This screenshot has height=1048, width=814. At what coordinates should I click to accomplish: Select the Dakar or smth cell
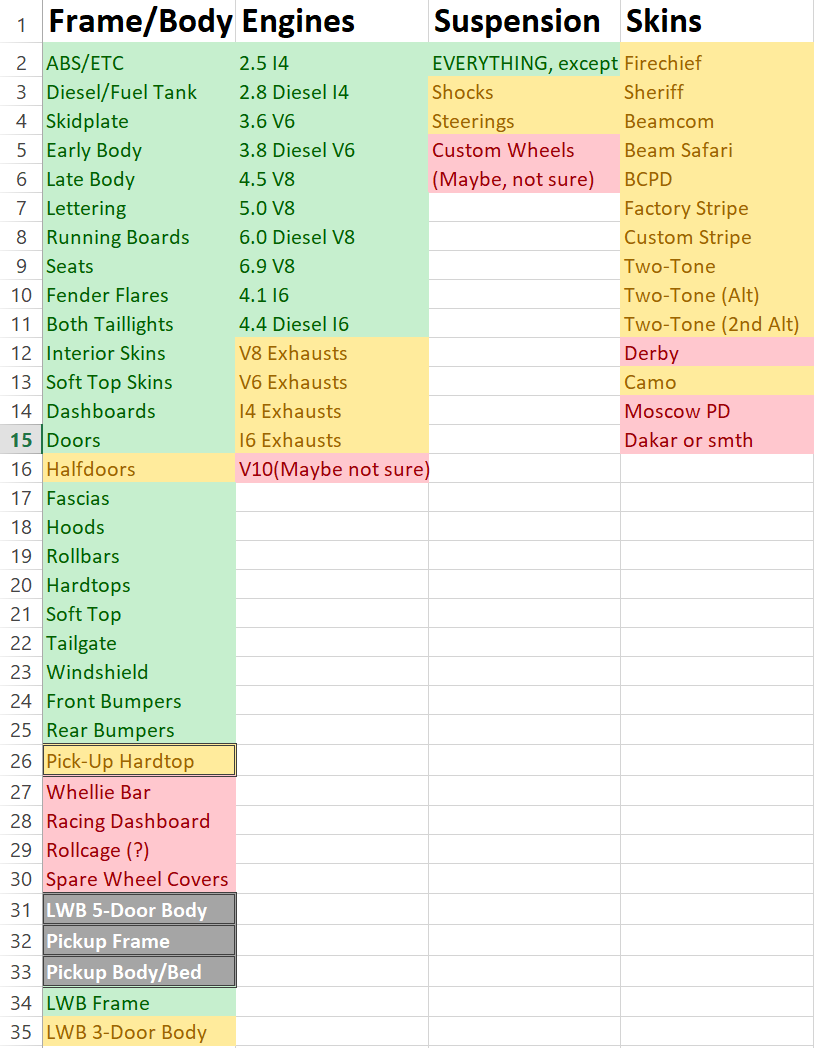(717, 440)
